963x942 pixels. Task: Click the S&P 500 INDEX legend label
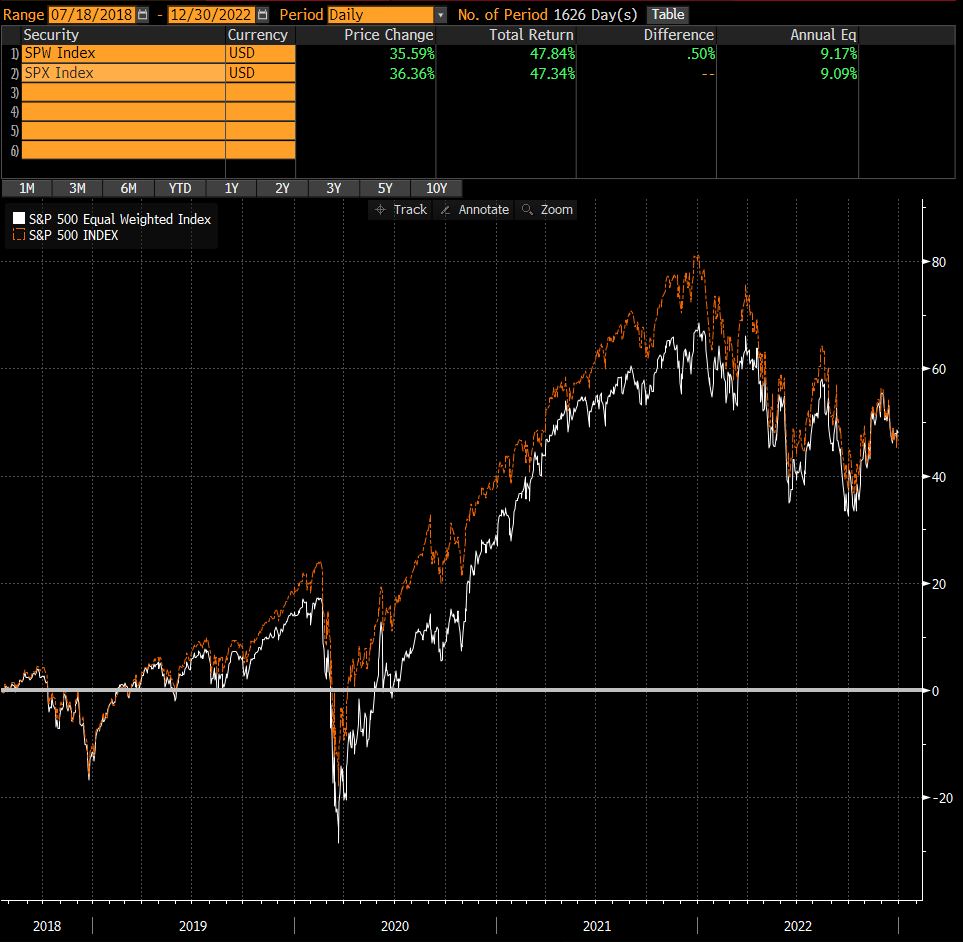click(x=73, y=235)
